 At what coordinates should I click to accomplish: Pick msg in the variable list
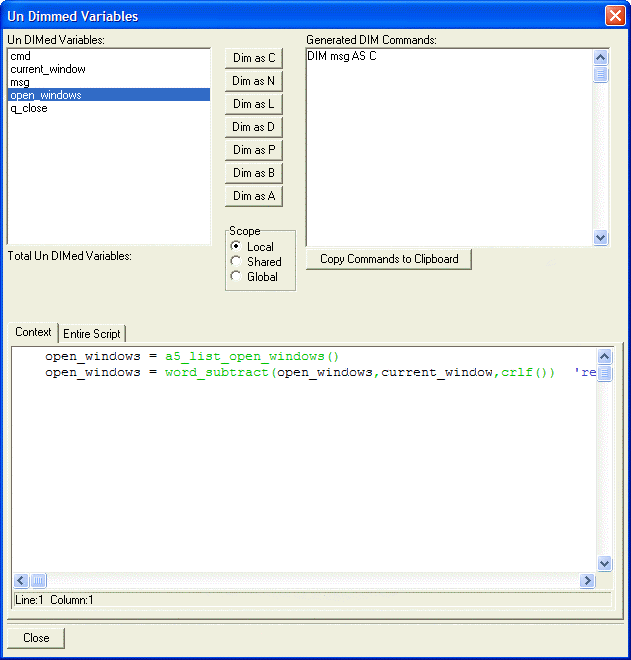(109, 82)
